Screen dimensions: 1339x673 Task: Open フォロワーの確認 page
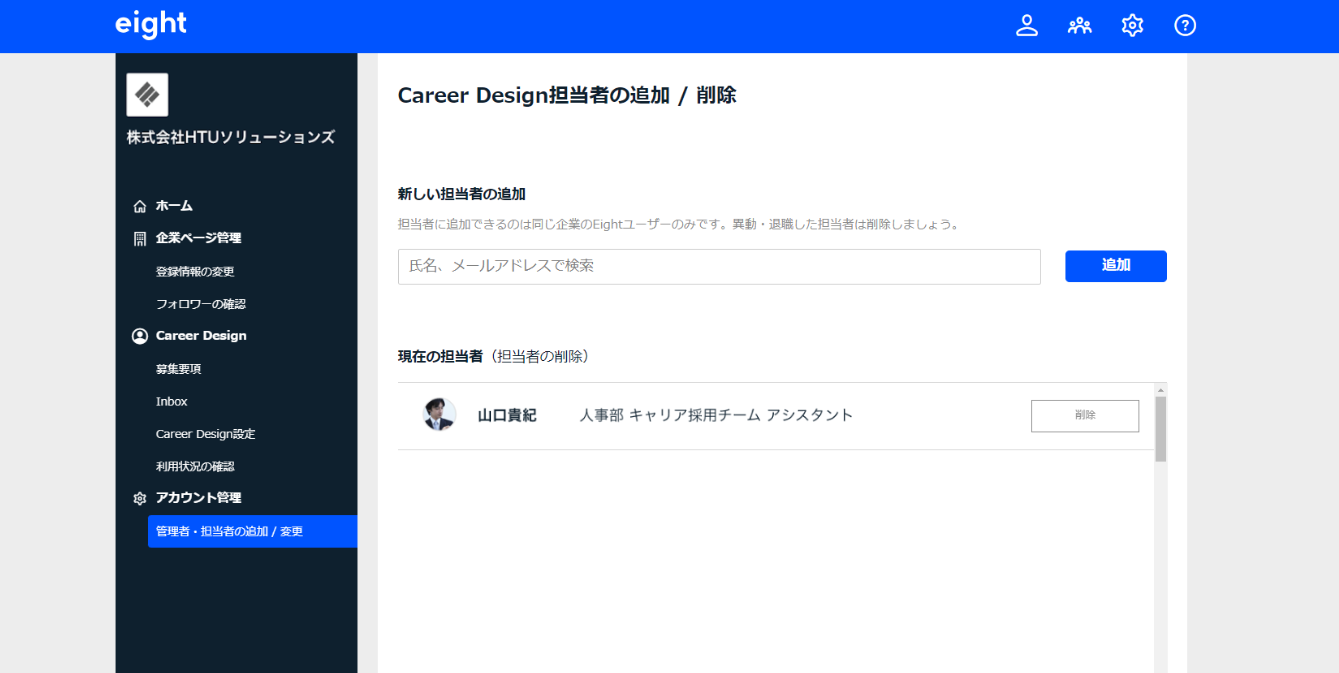[x=201, y=304]
